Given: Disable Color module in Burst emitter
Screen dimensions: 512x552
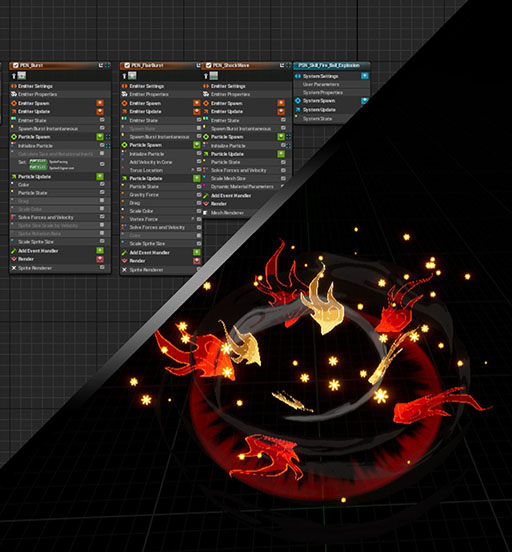Looking at the screenshot, I should pyautogui.click(x=102, y=184).
